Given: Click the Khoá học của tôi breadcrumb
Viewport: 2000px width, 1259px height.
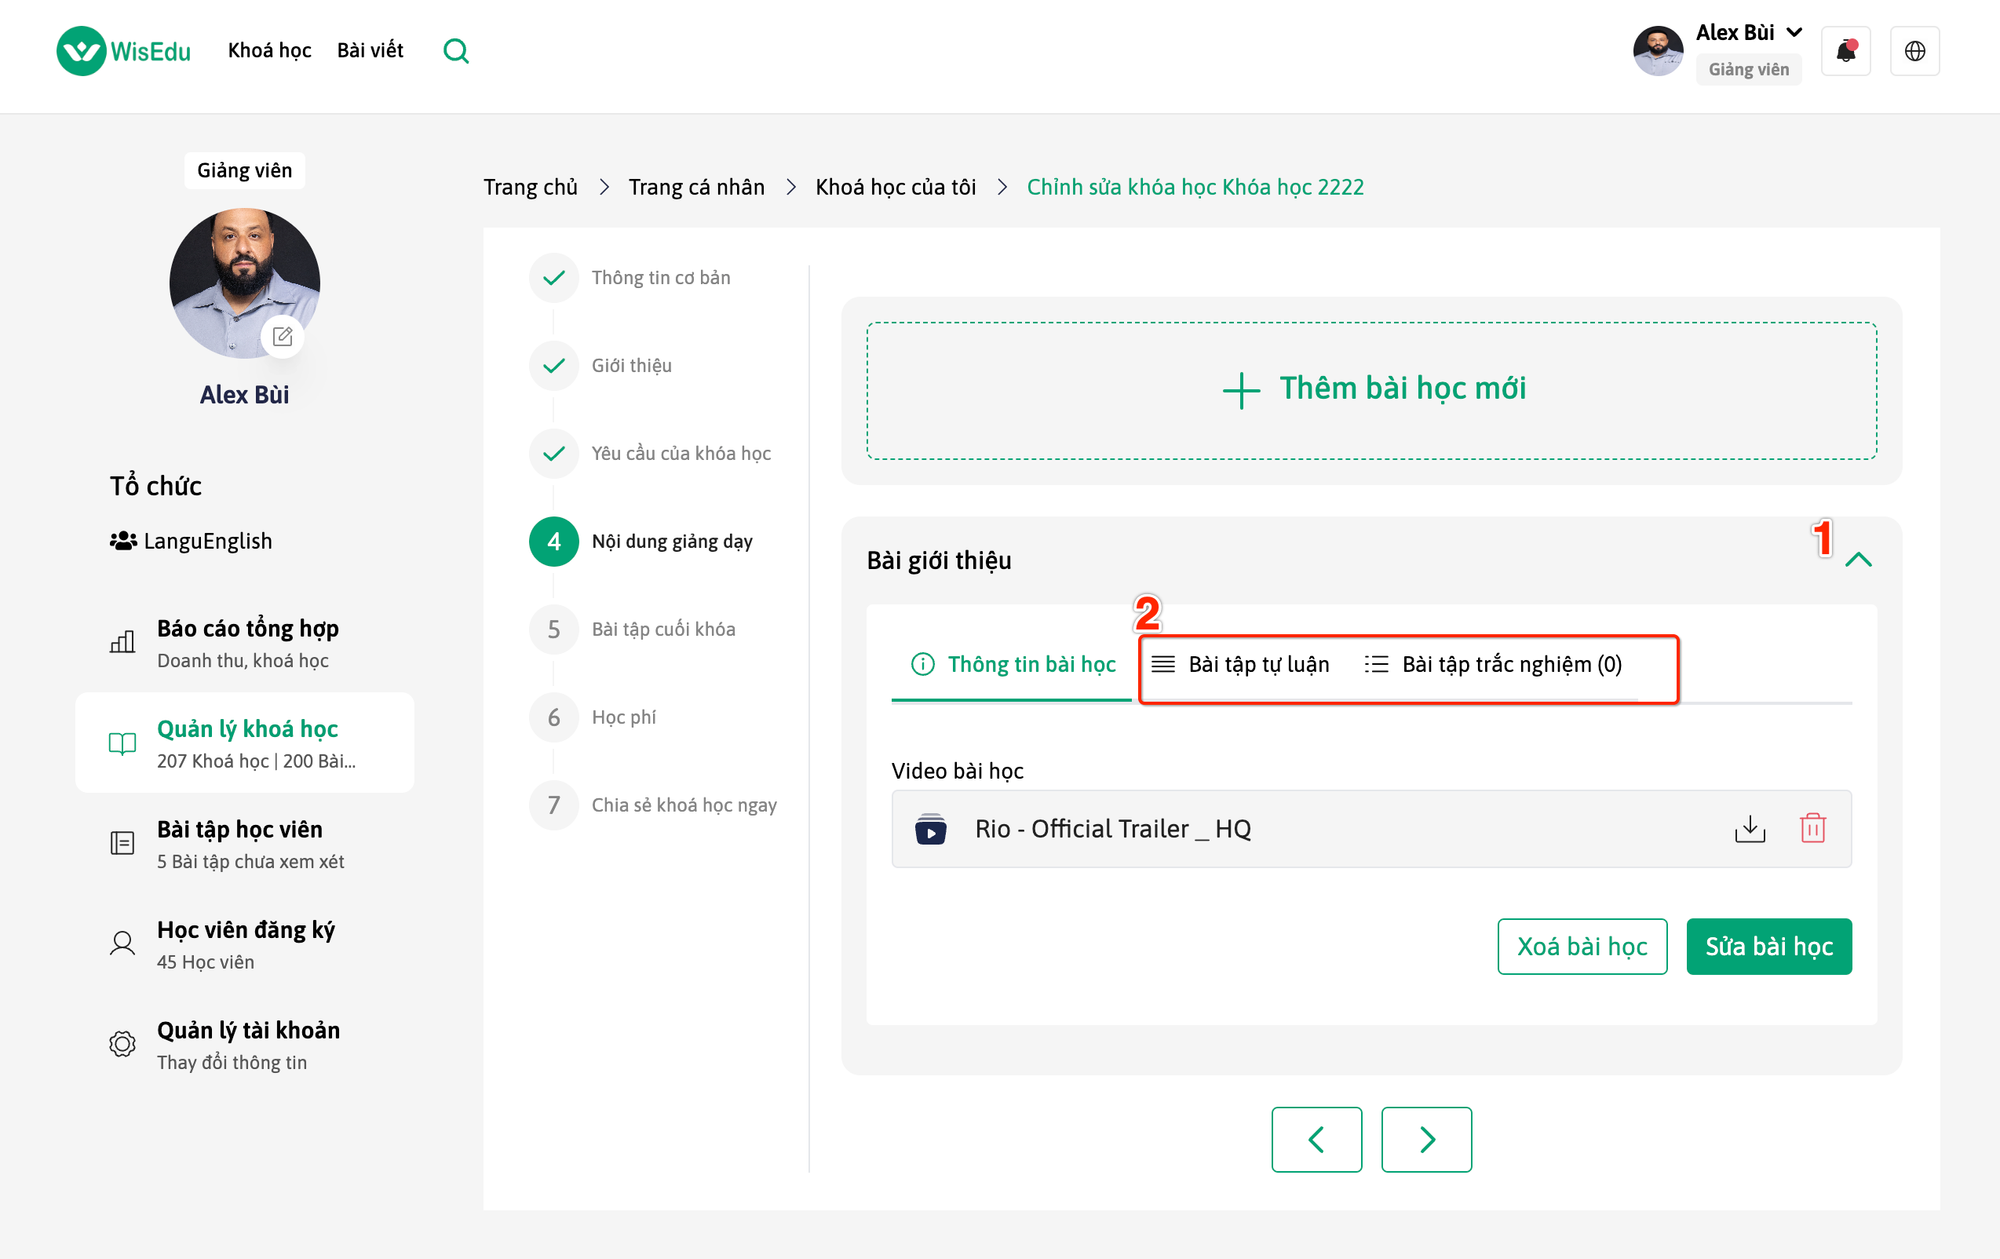Looking at the screenshot, I should click(895, 187).
